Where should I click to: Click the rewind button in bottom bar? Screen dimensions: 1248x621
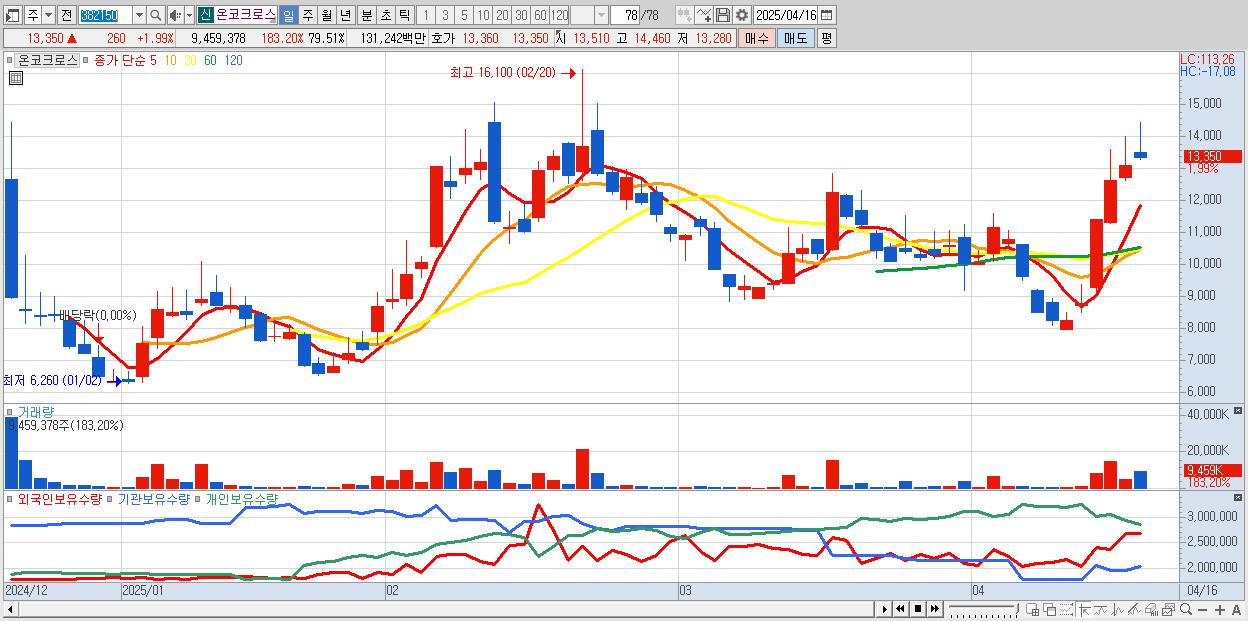click(x=900, y=609)
